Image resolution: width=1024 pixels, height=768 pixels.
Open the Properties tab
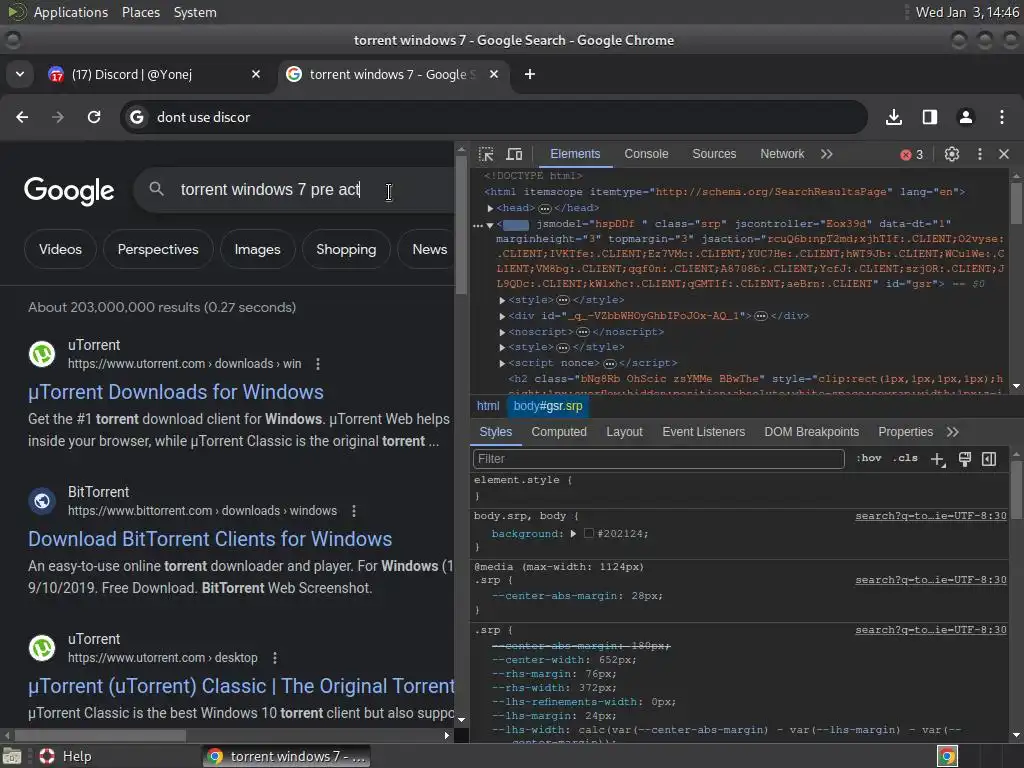905,432
